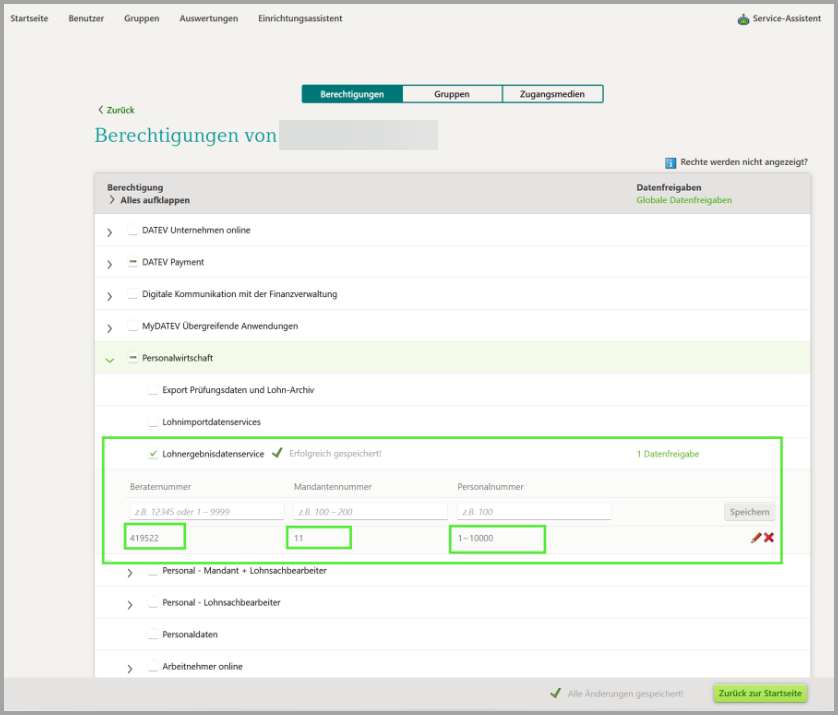Enable the Lohnimportdatenservices checkbox
This screenshot has height=715, width=838.
(x=153, y=422)
